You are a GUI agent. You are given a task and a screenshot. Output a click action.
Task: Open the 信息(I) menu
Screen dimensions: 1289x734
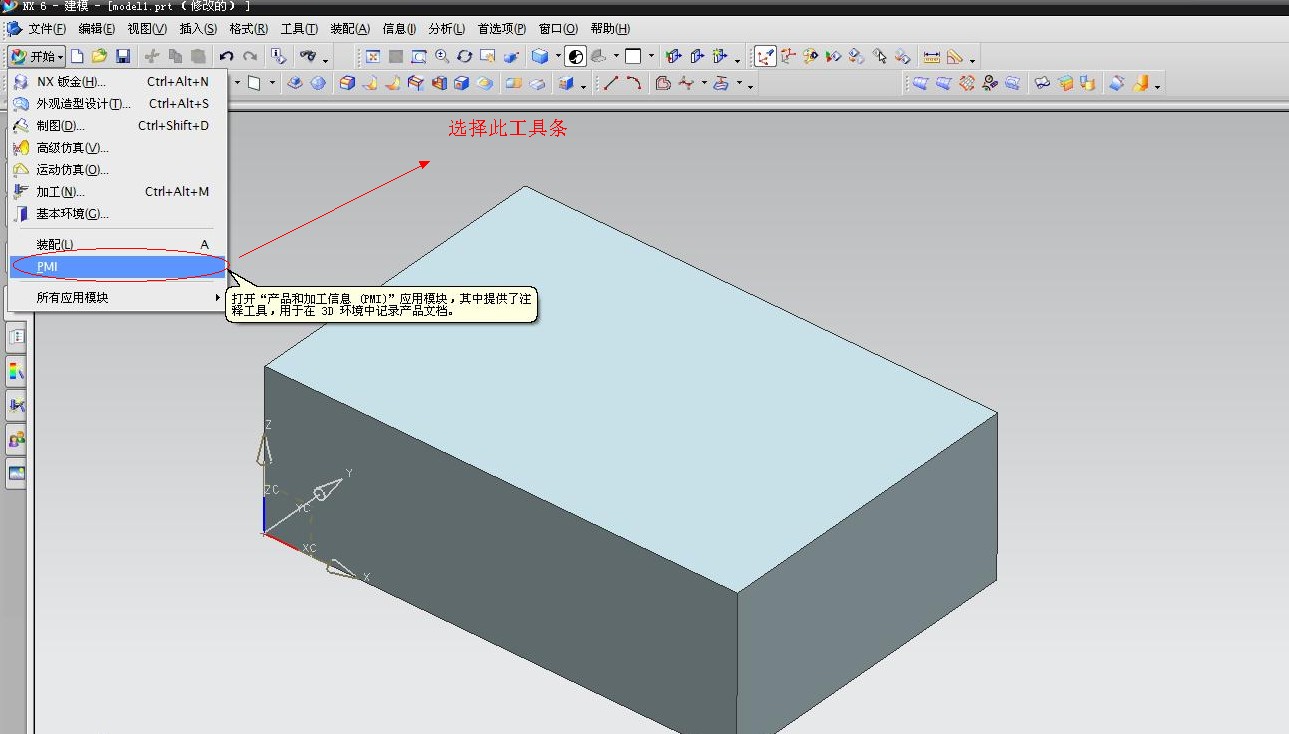coord(399,29)
